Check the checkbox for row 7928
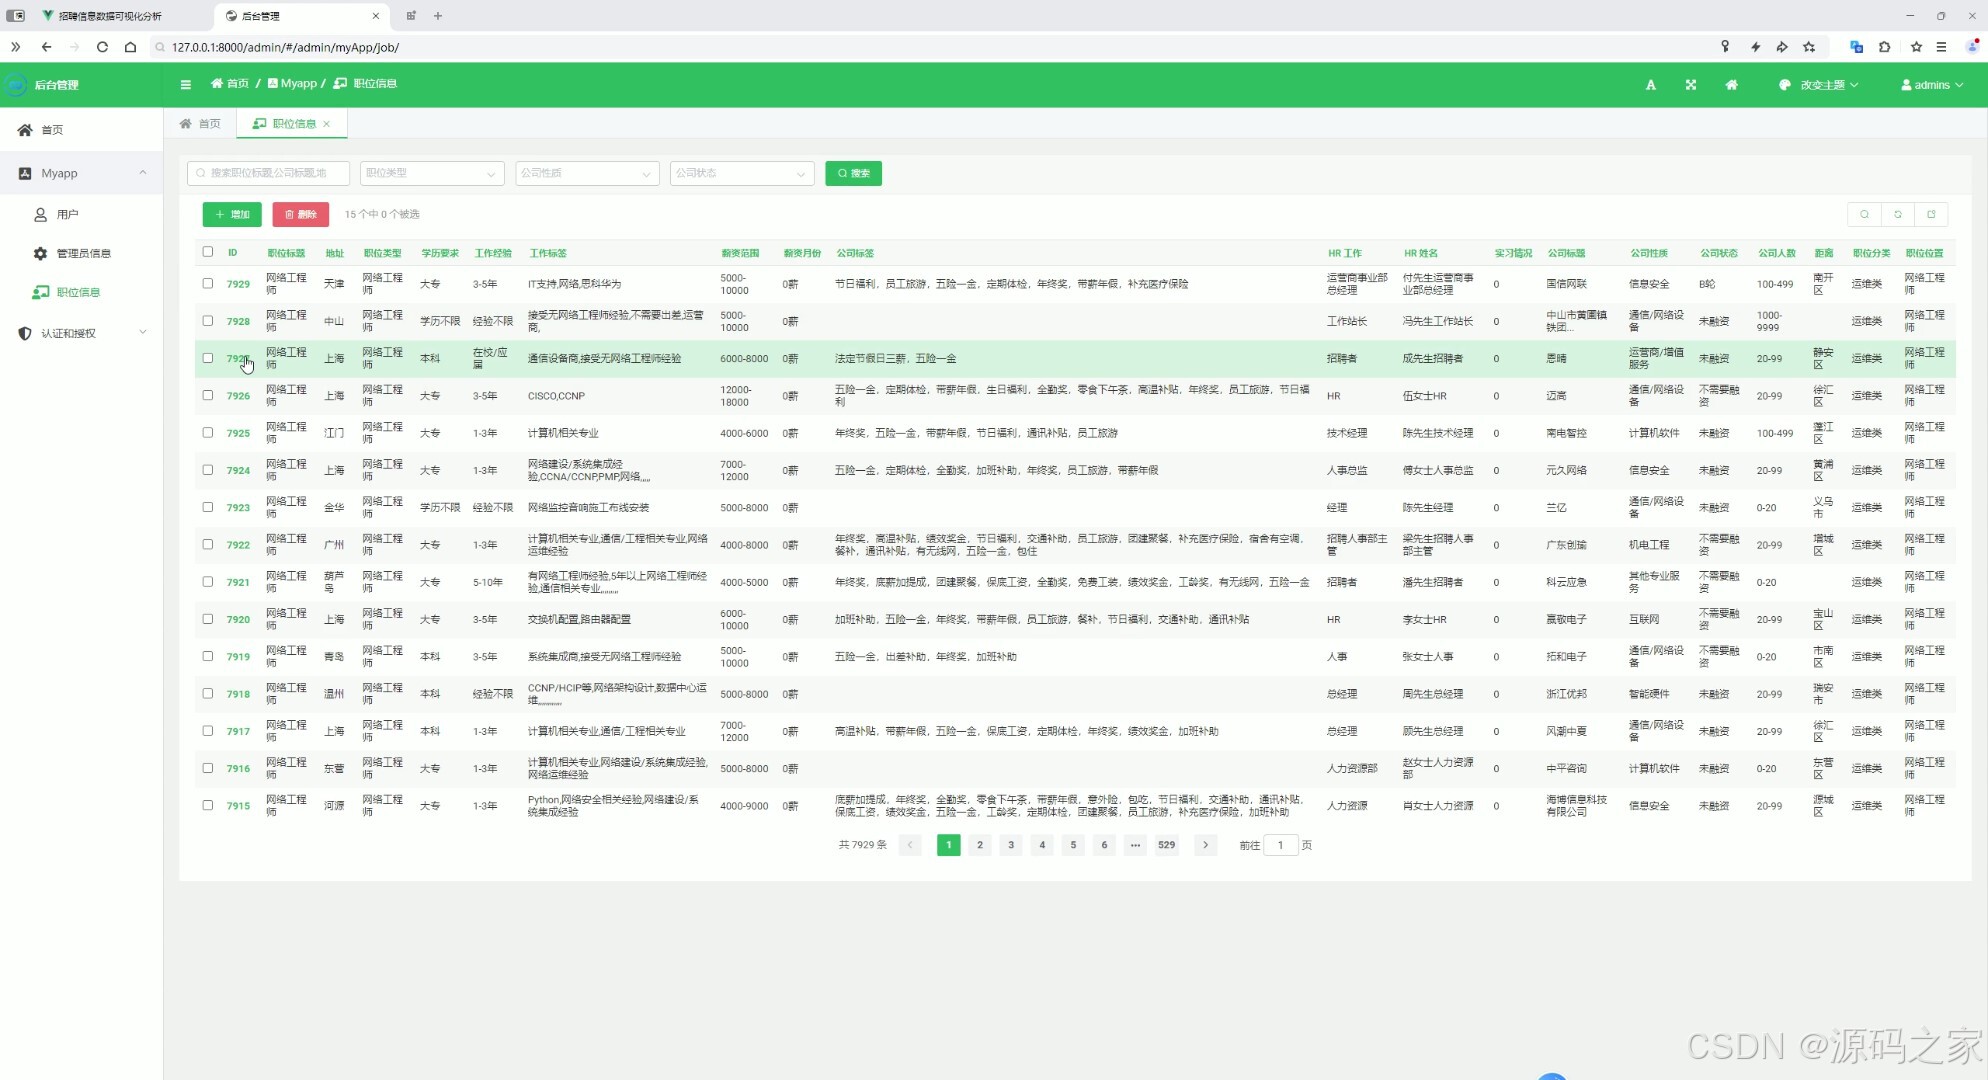1988x1080 pixels. pyautogui.click(x=208, y=321)
